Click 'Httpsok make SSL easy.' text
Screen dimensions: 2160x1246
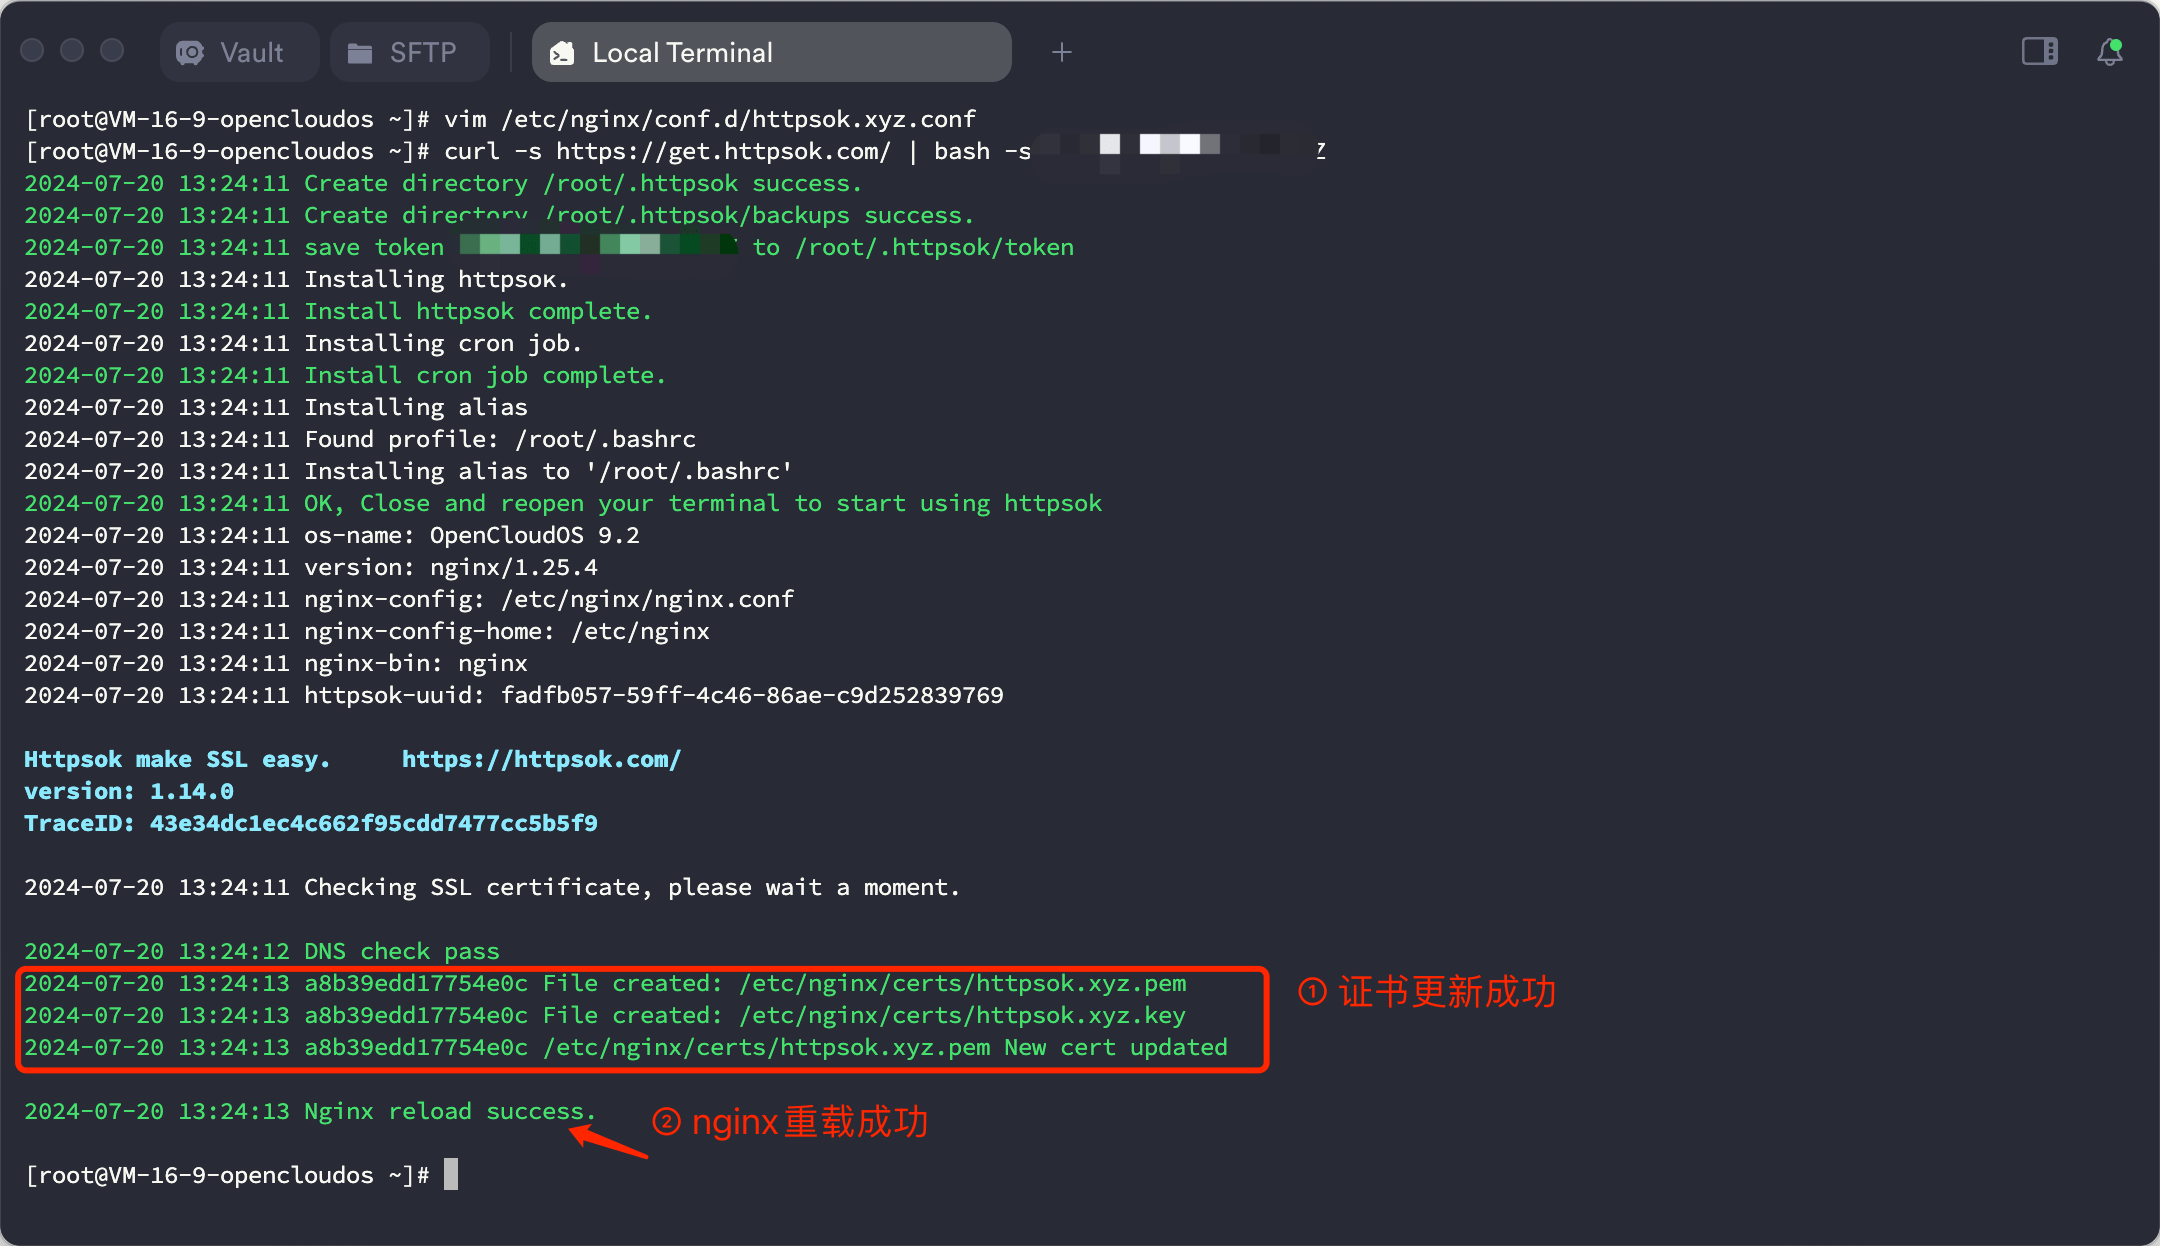point(177,759)
